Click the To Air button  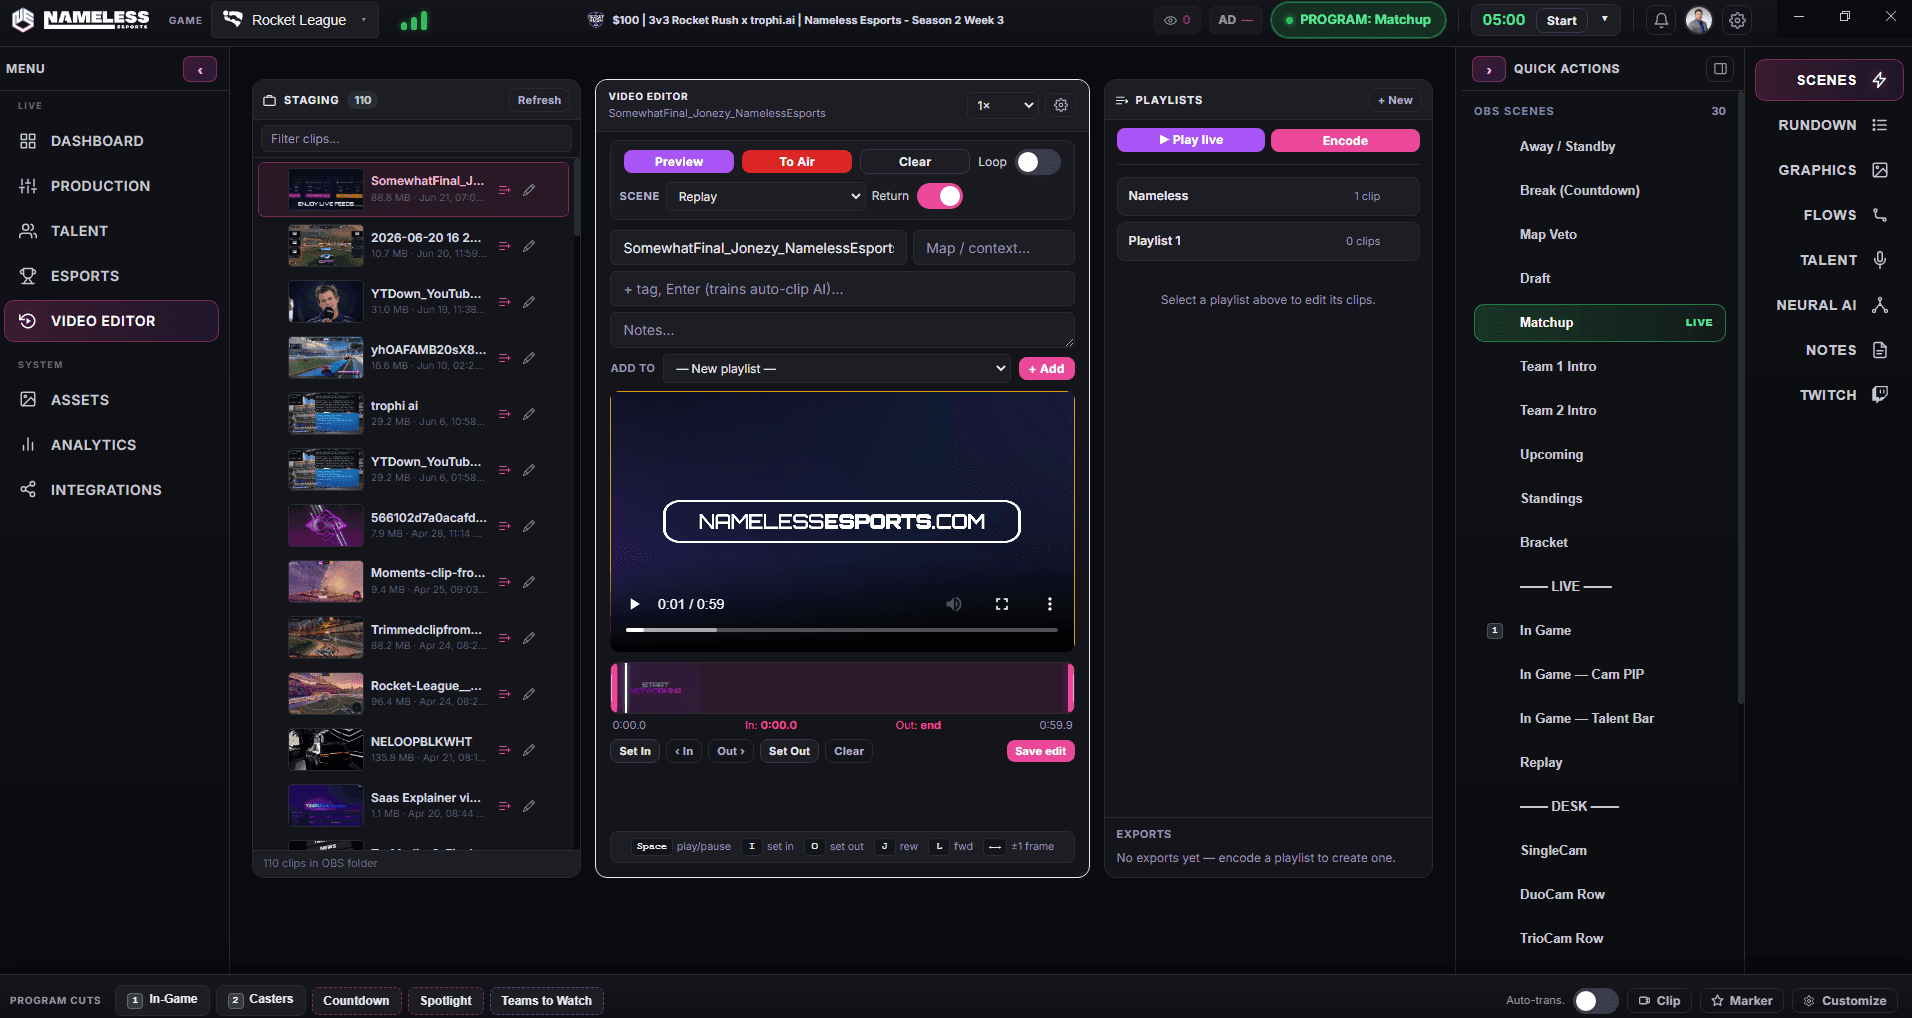pyautogui.click(x=797, y=162)
